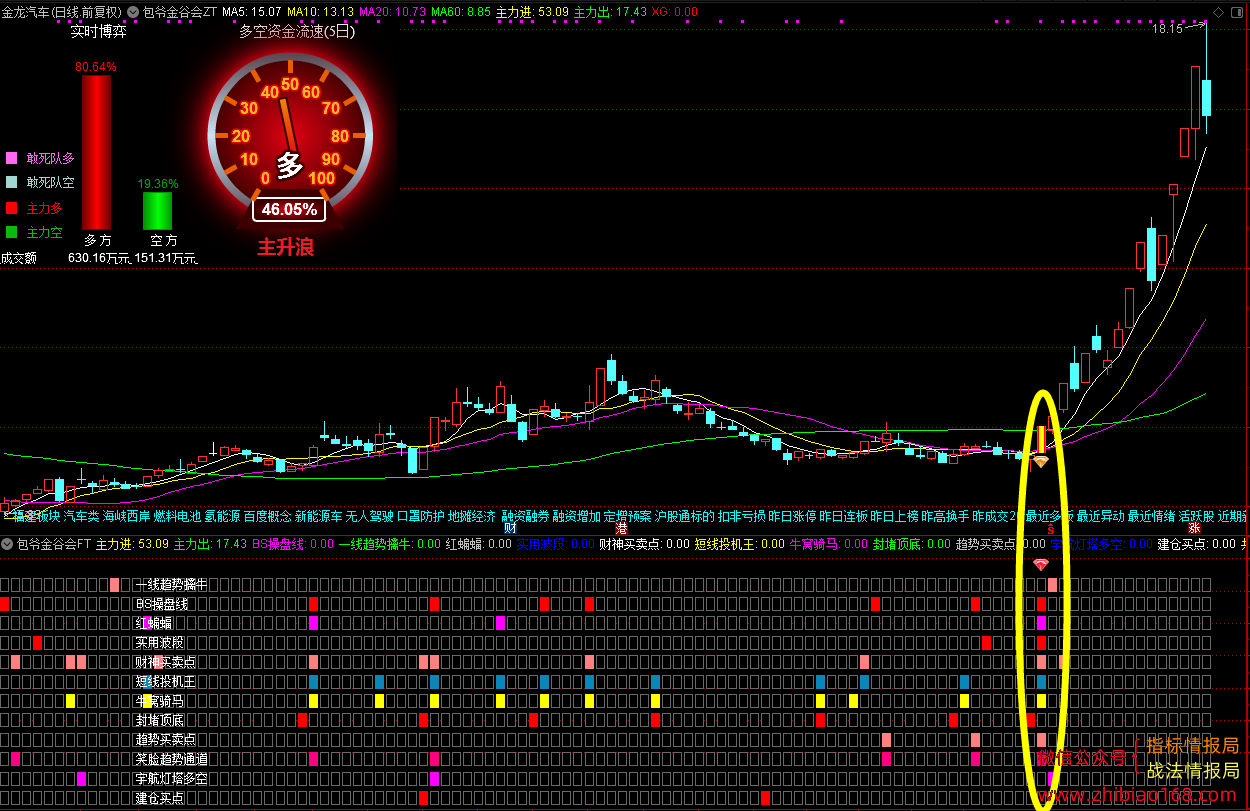Click the 一线趋势擒牛 row label in grid
This screenshot has width=1250, height=811.
pos(171,584)
